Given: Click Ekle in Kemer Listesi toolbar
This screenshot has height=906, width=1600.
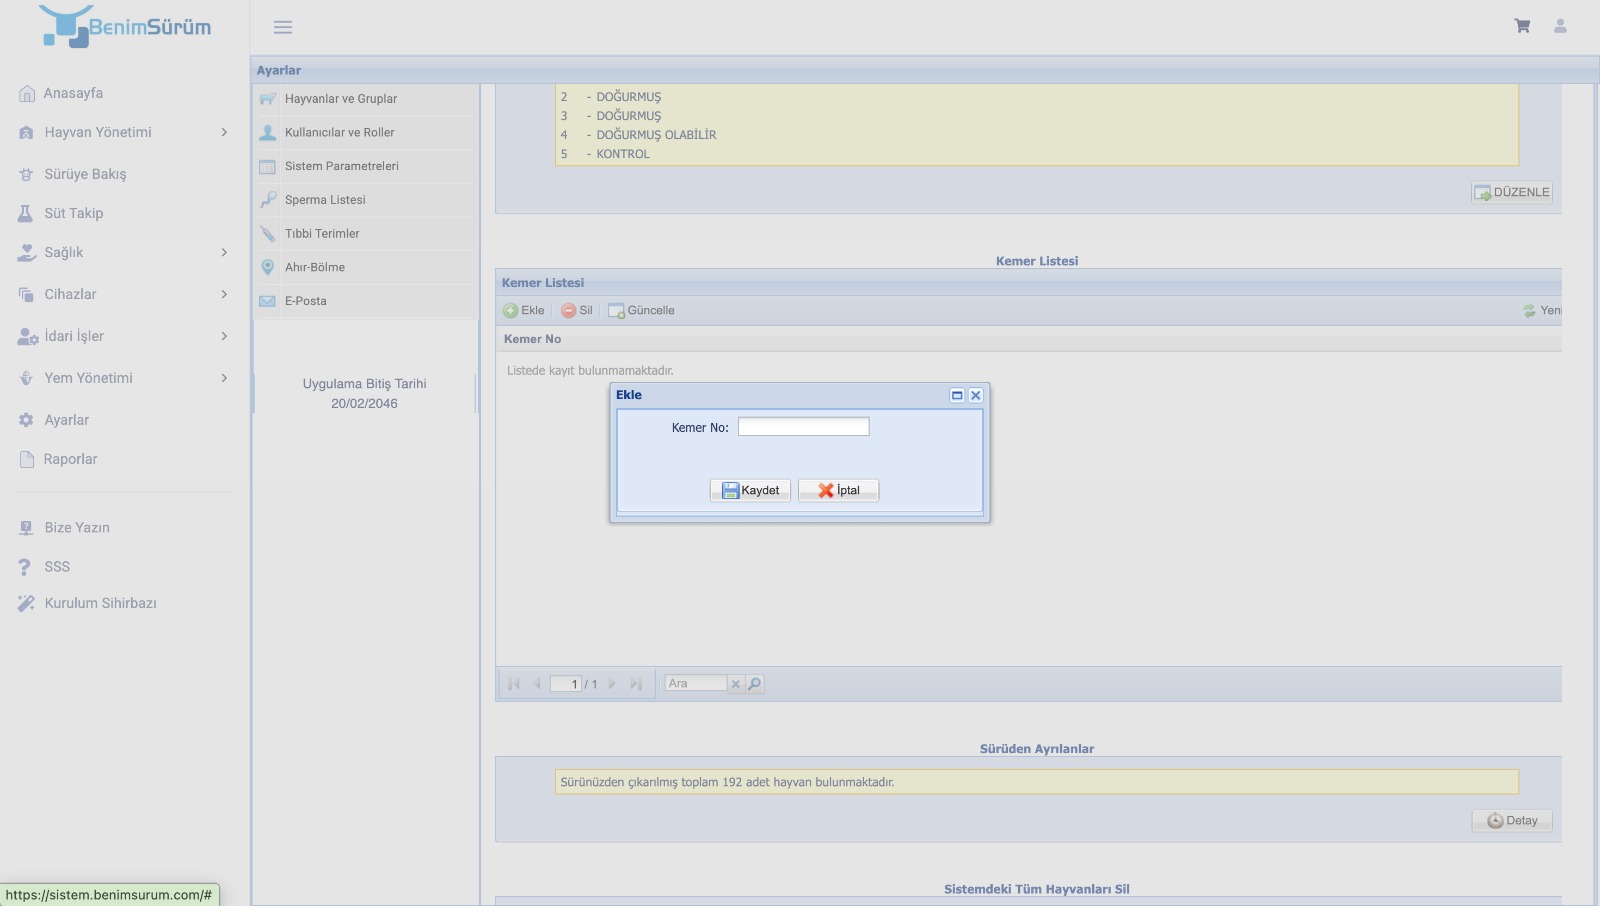Looking at the screenshot, I should tap(524, 311).
